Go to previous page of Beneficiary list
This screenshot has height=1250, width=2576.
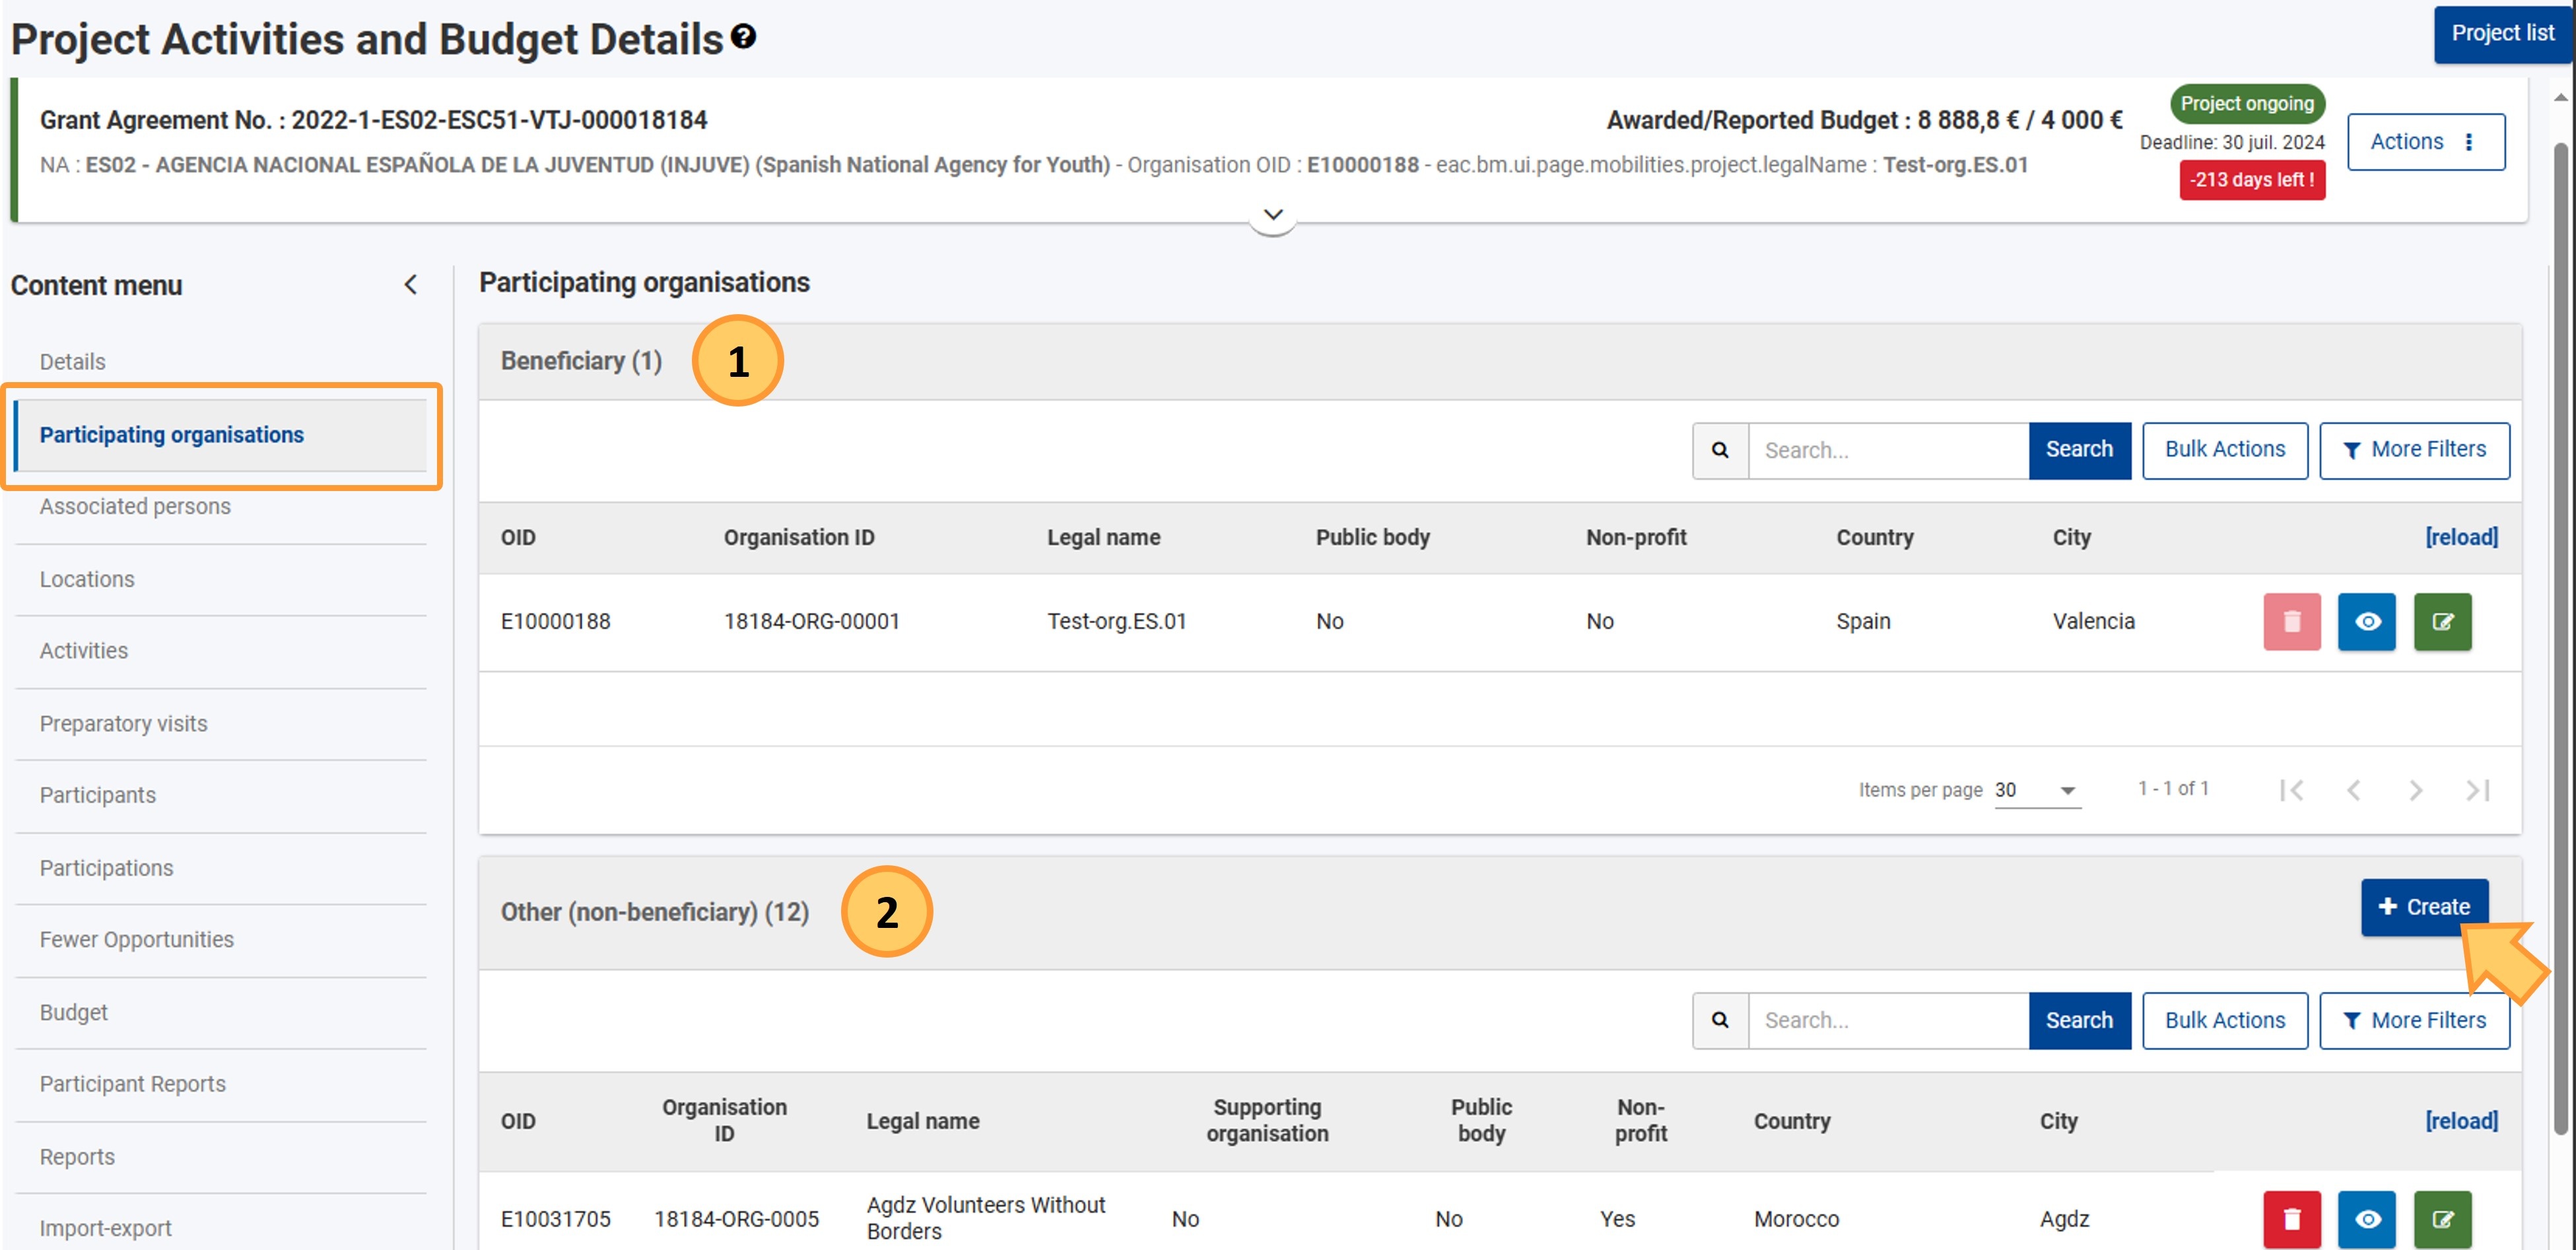2354,790
